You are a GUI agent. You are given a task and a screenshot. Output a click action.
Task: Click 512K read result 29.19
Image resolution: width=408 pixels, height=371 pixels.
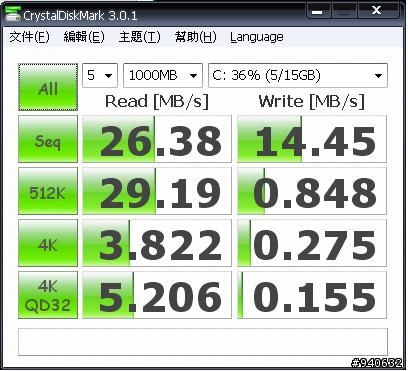tap(157, 191)
